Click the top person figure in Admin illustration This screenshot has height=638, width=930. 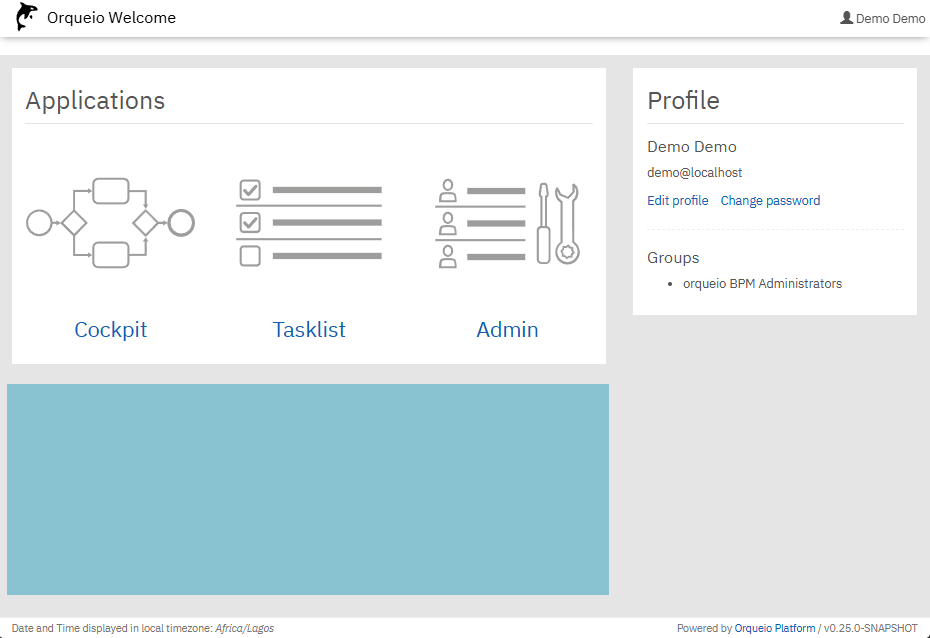(x=448, y=189)
